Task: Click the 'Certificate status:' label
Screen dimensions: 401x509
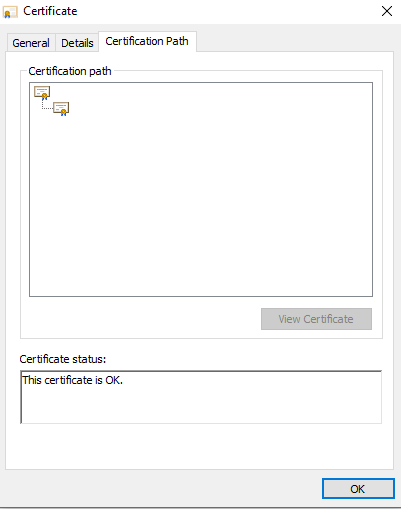Action: coord(63,359)
